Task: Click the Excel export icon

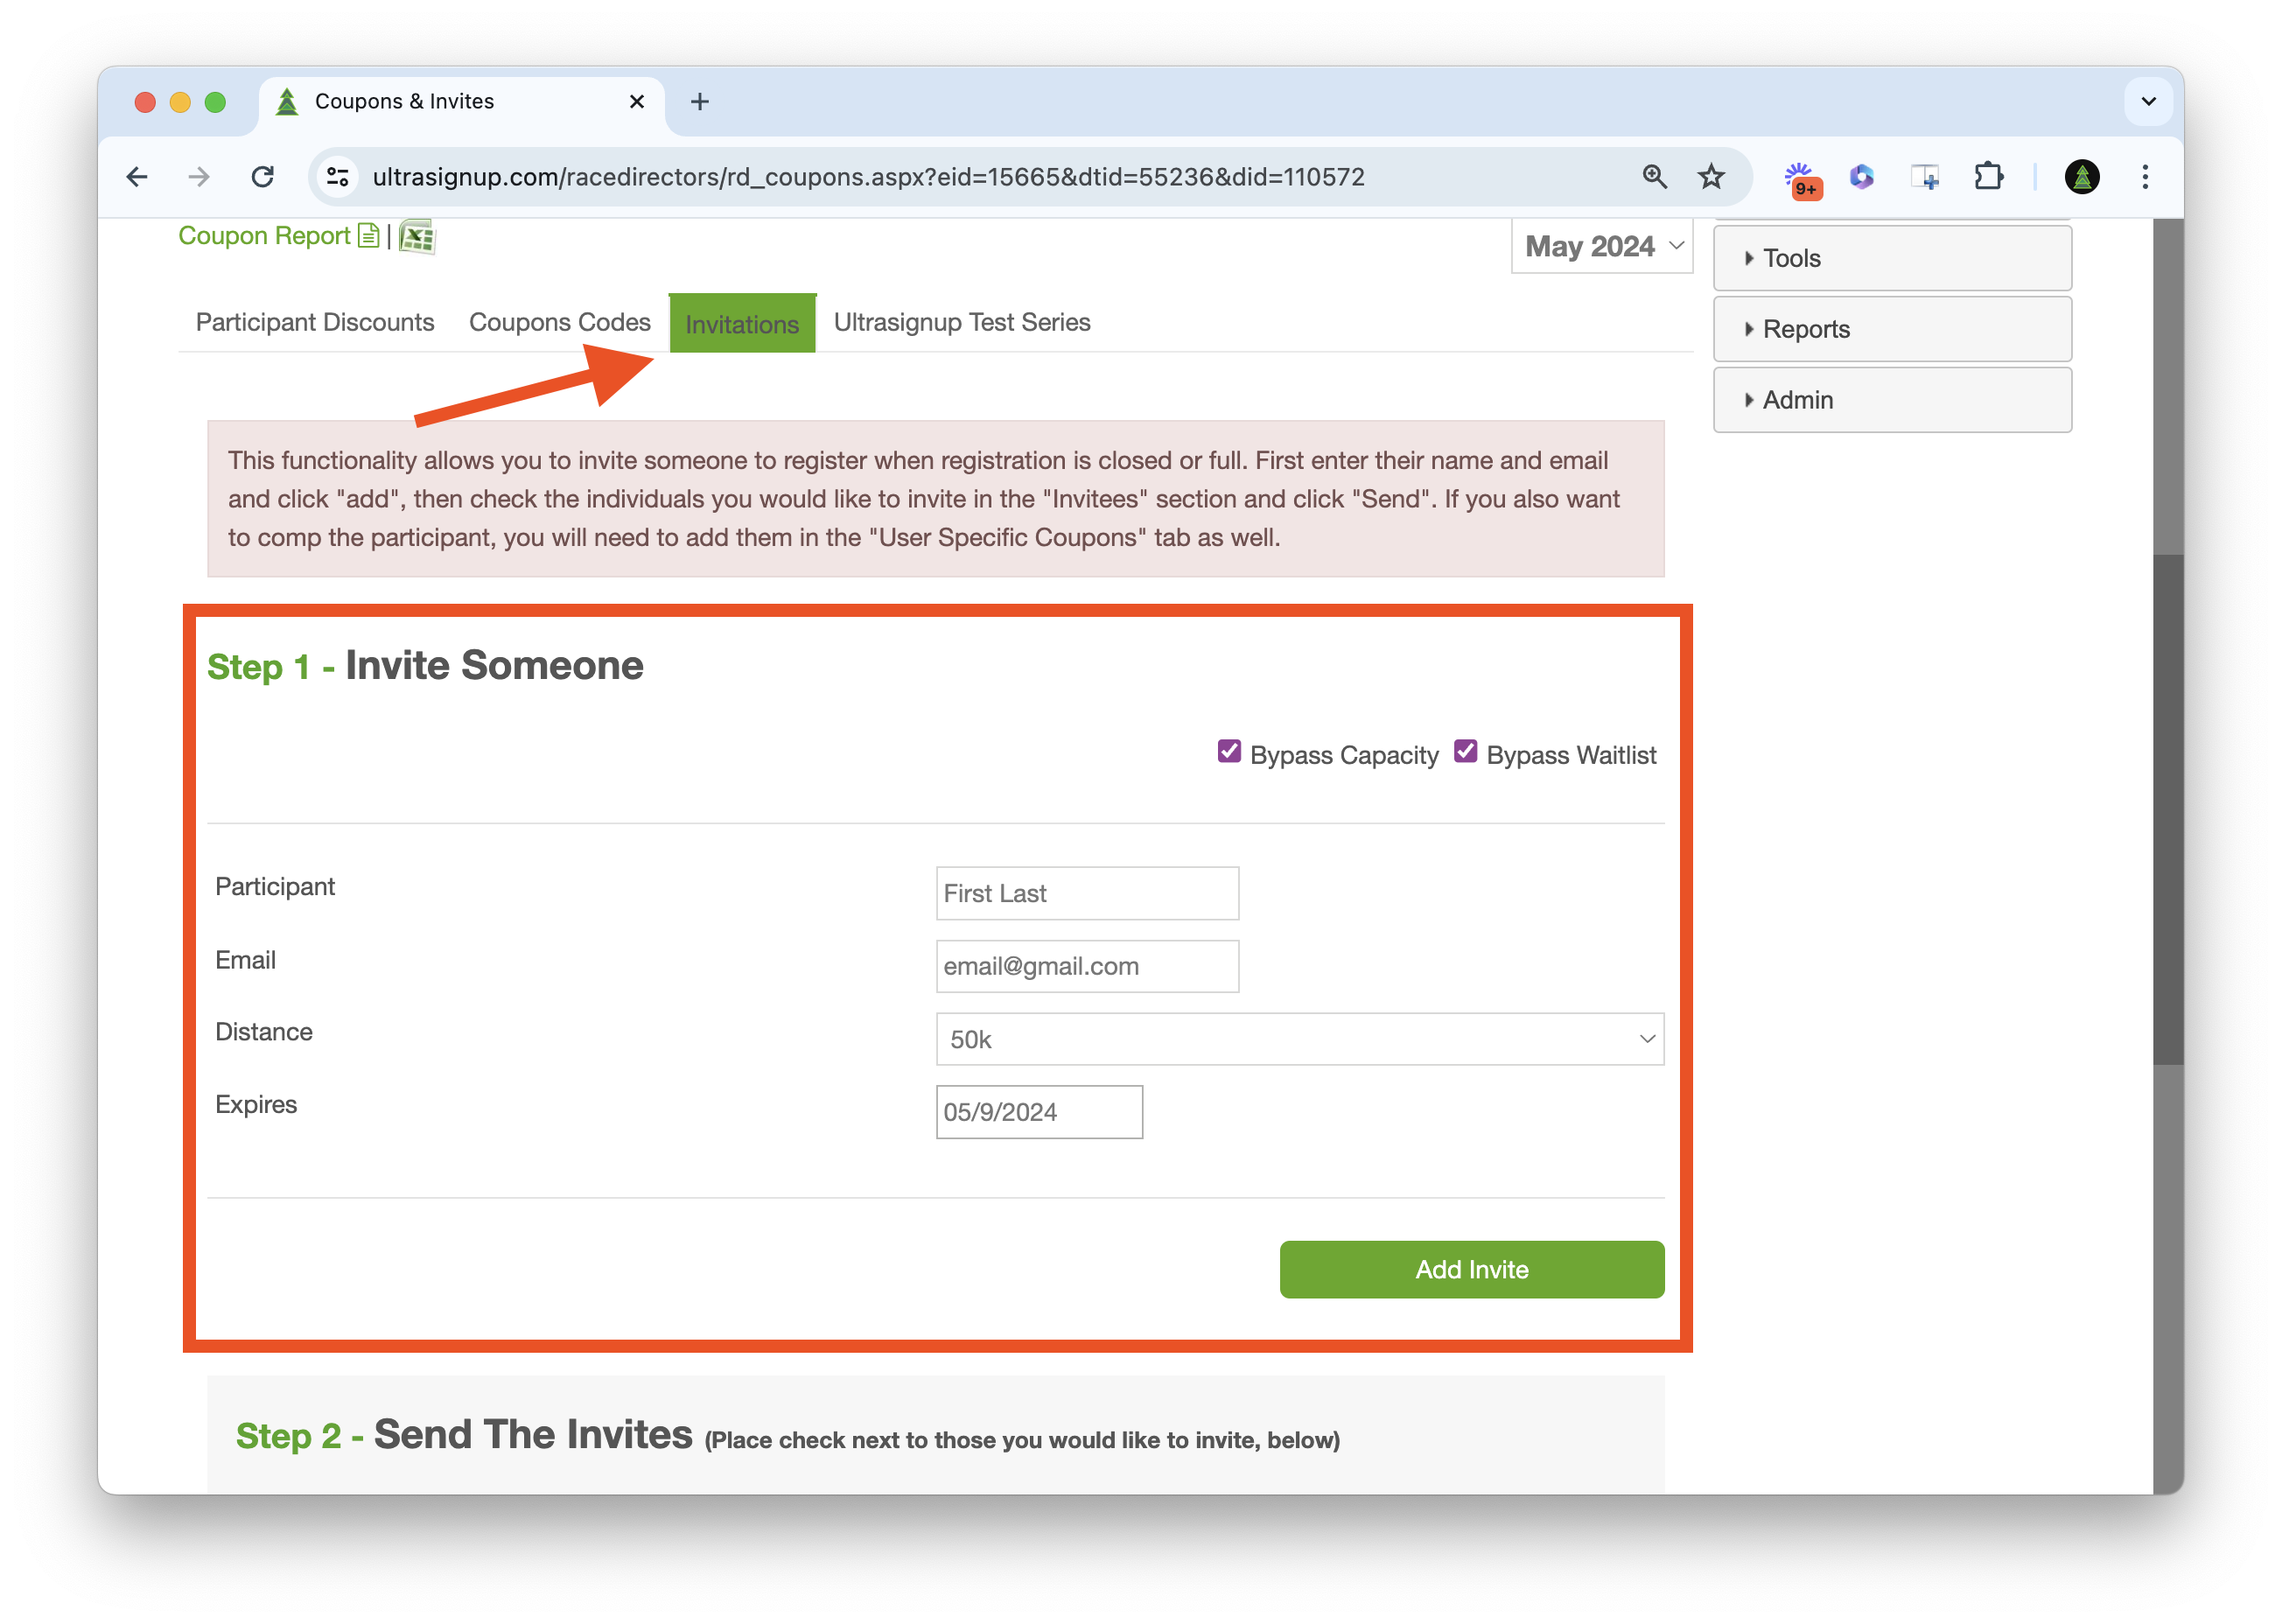Action: click(x=417, y=237)
